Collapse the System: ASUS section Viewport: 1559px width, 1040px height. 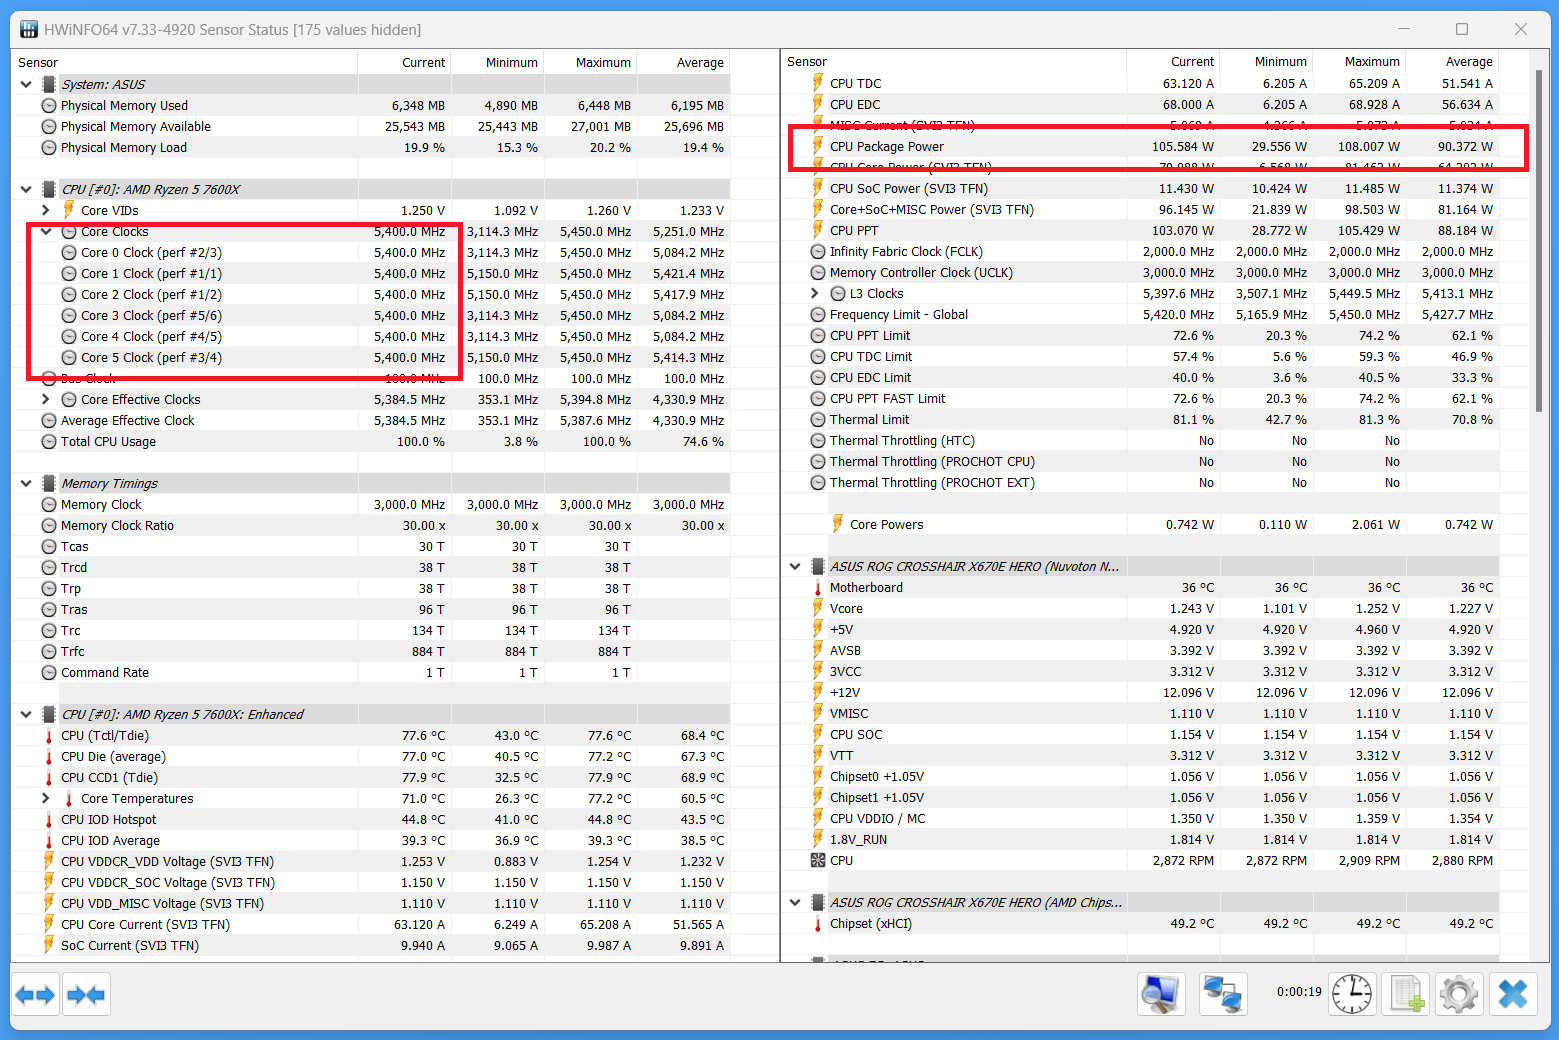click(26, 84)
